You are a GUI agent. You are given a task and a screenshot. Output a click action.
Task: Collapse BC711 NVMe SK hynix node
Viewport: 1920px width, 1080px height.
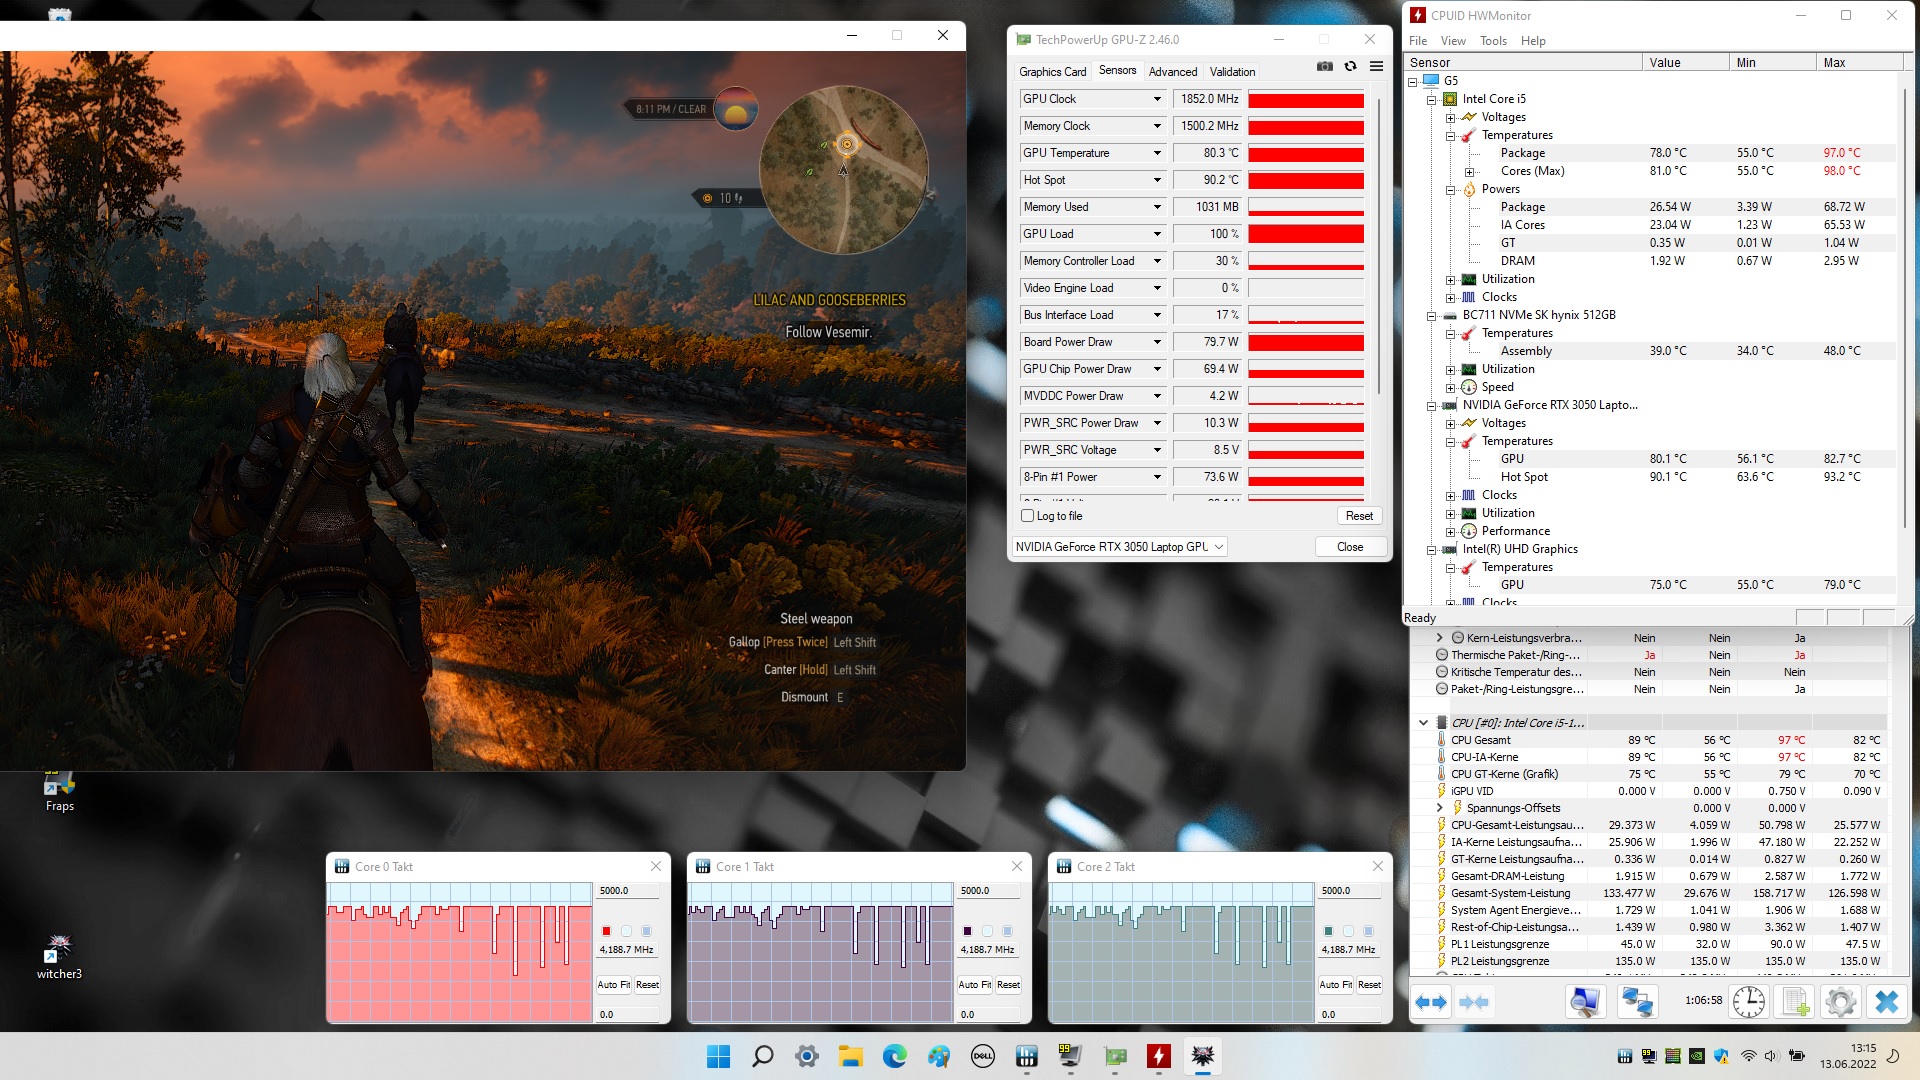(x=1431, y=315)
